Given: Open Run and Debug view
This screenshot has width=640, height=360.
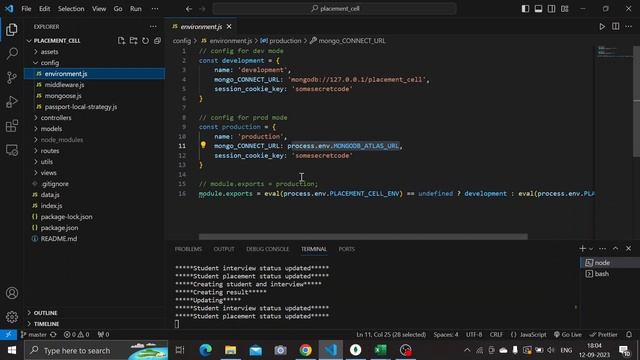Looking at the screenshot, I should tap(12, 102).
